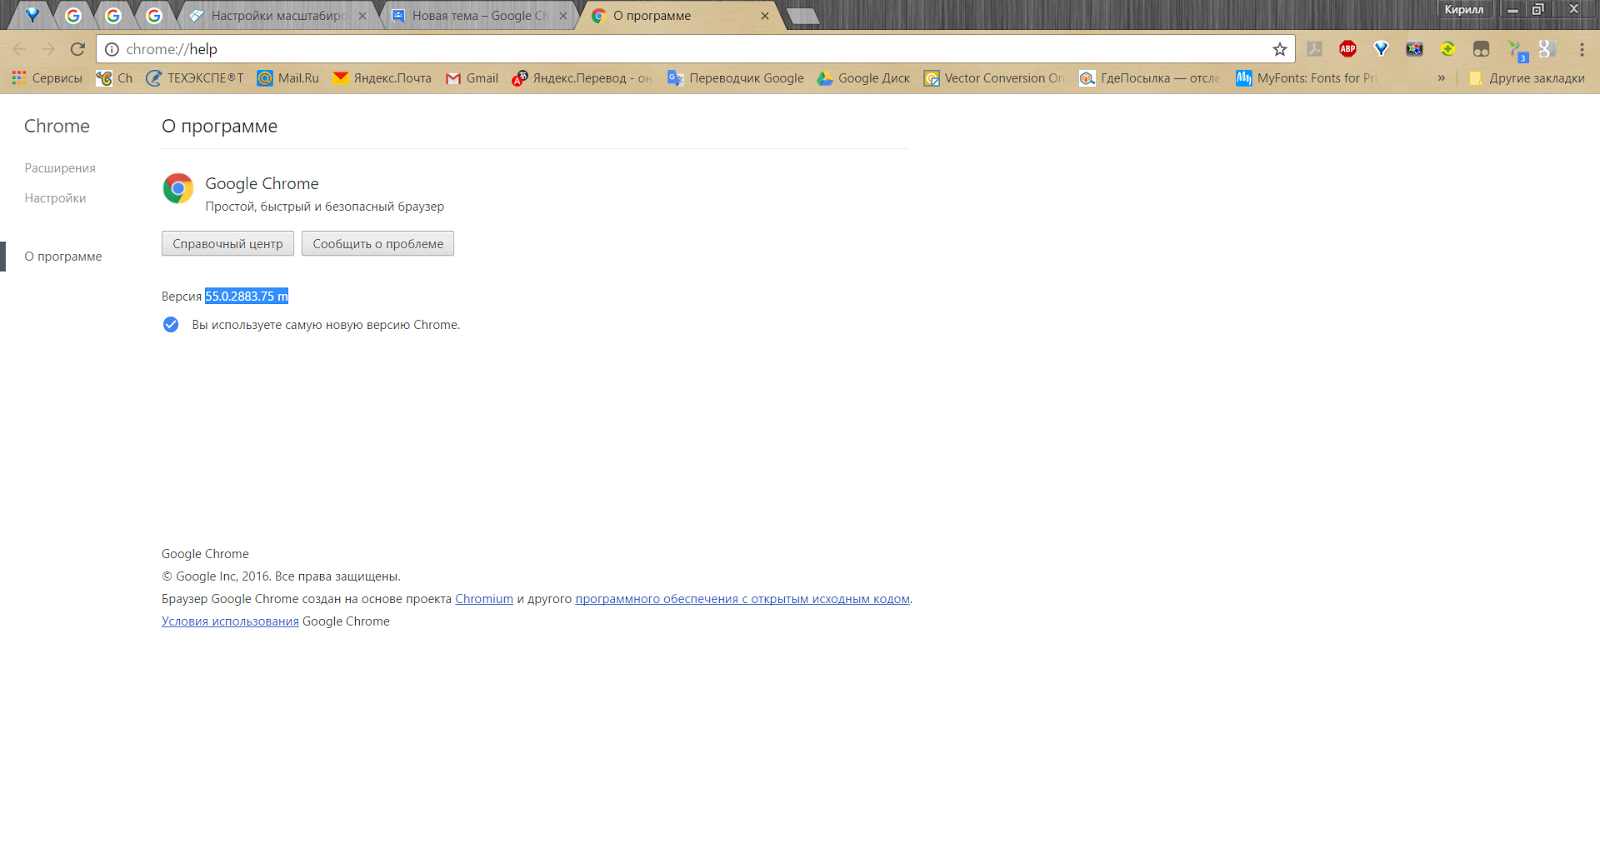This screenshot has height=858, width=1600.
Task: Open the Adobe Acrobat PDF extension icon
Action: [1315, 49]
